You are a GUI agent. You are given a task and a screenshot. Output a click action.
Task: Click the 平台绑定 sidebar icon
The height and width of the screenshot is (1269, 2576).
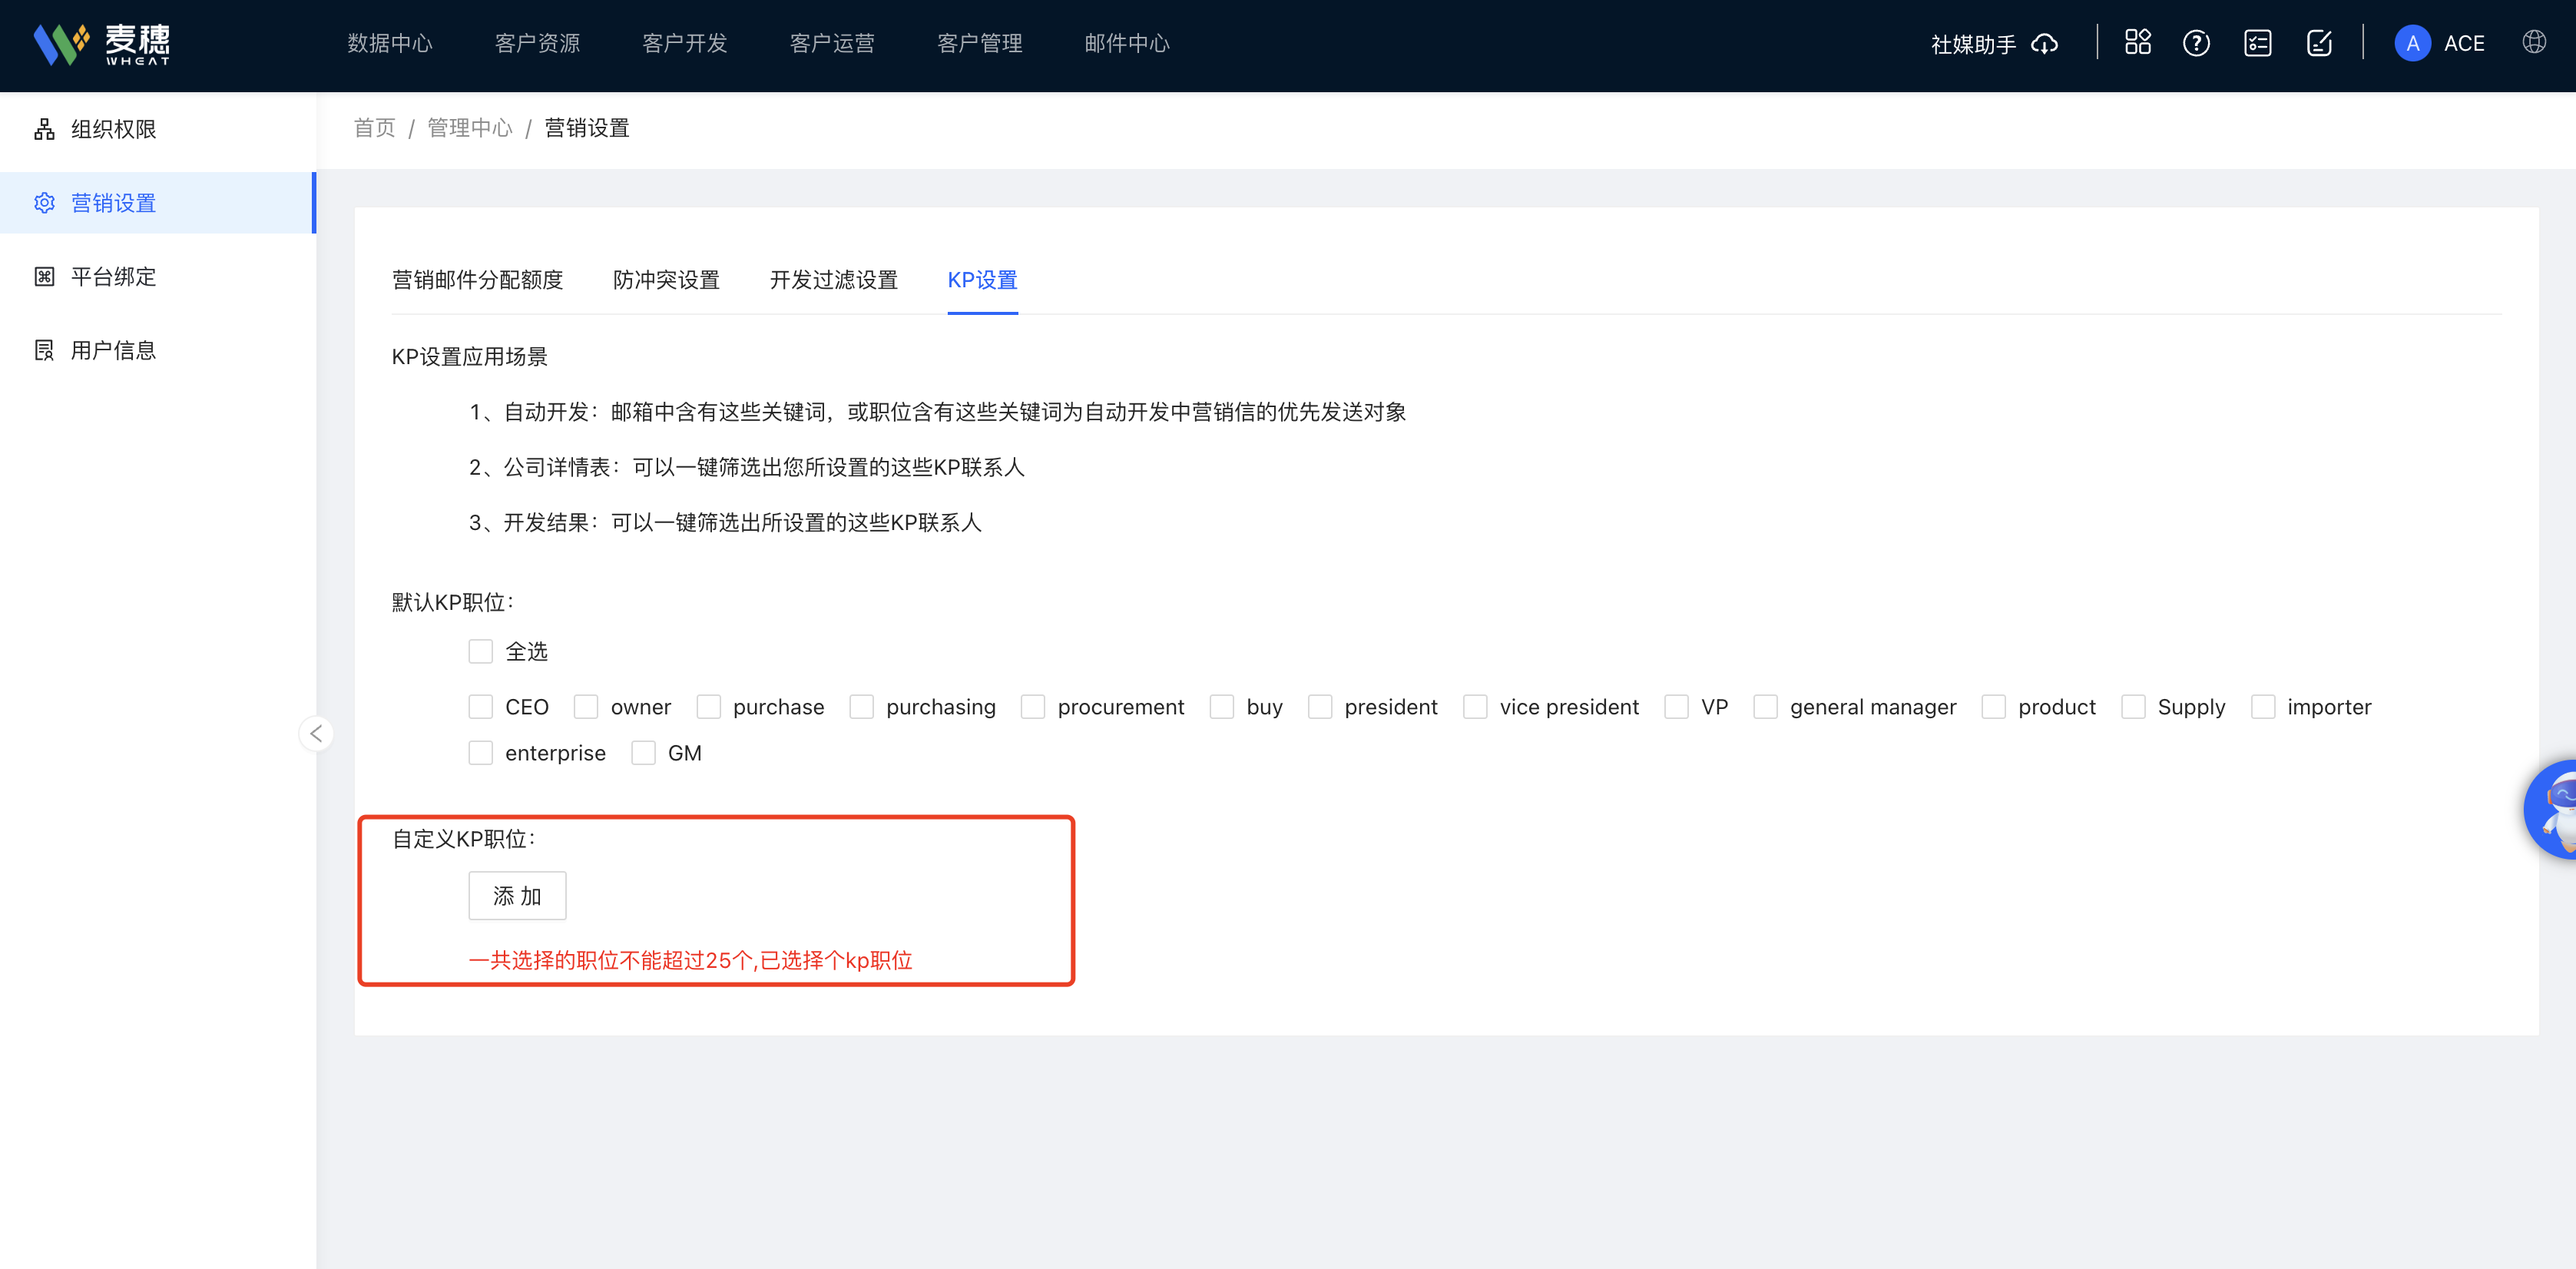[x=44, y=277]
